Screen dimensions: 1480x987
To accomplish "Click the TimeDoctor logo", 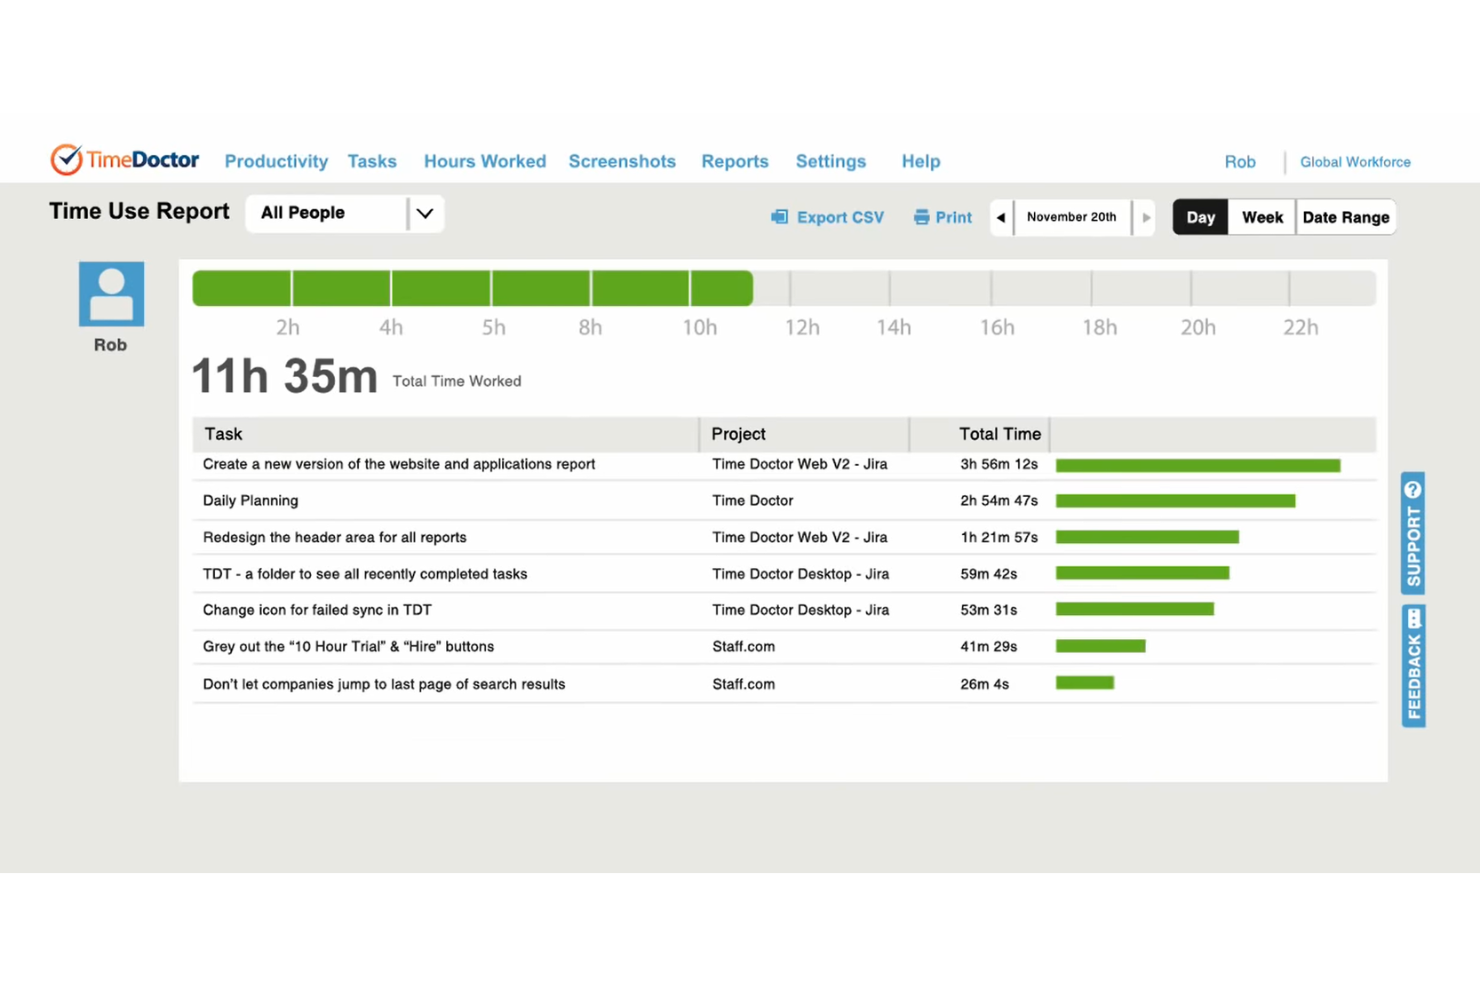I will pos(125,160).
